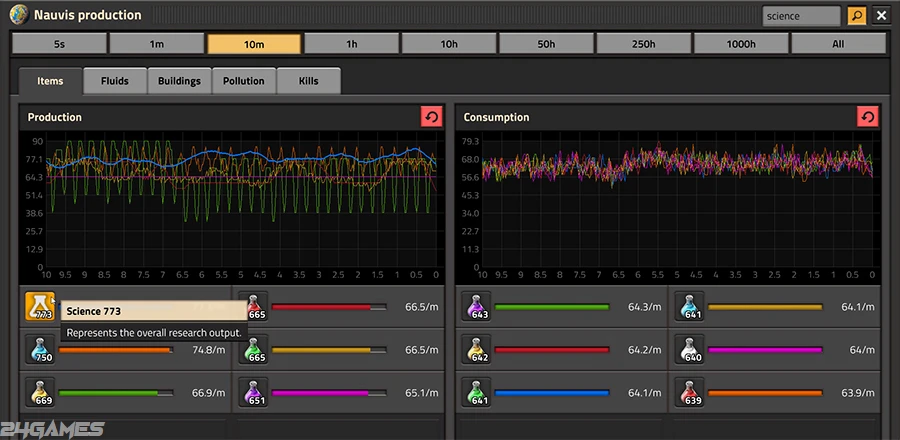Image resolution: width=900 pixels, height=440 pixels.
Task: Click the magenta bar beside consumption pack 640
Action: 765,350
